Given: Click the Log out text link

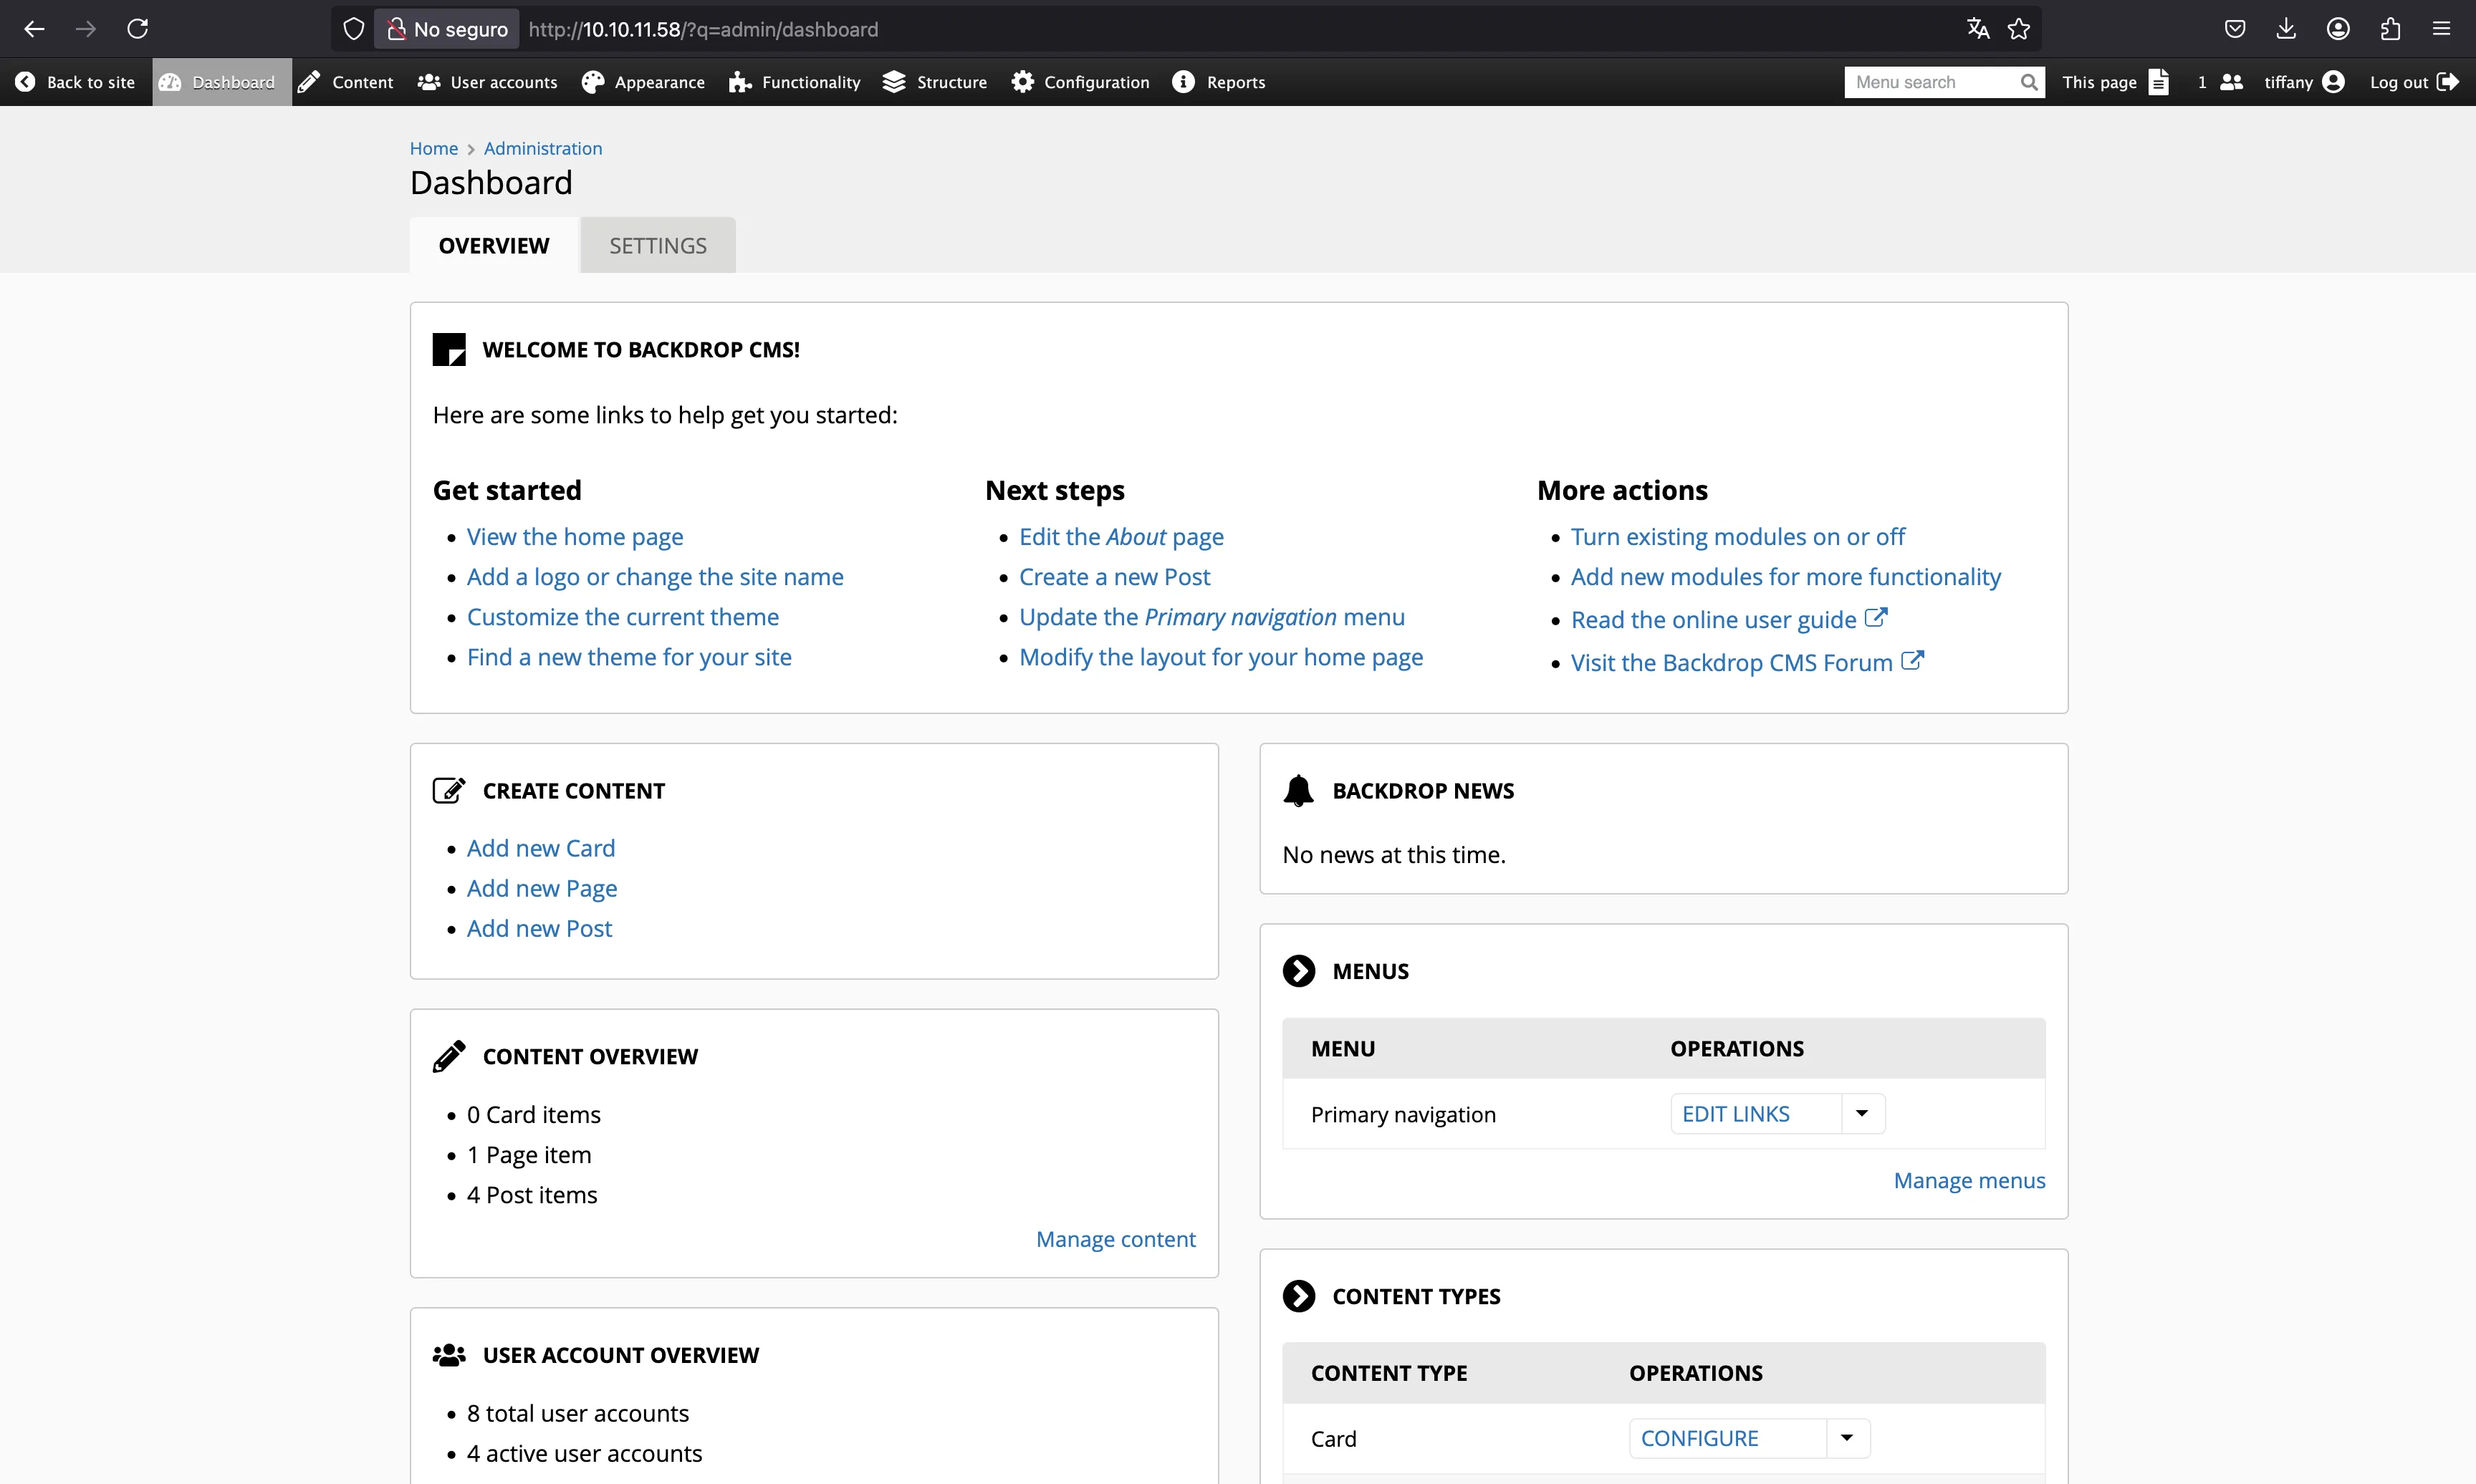Looking at the screenshot, I should (x=2398, y=82).
